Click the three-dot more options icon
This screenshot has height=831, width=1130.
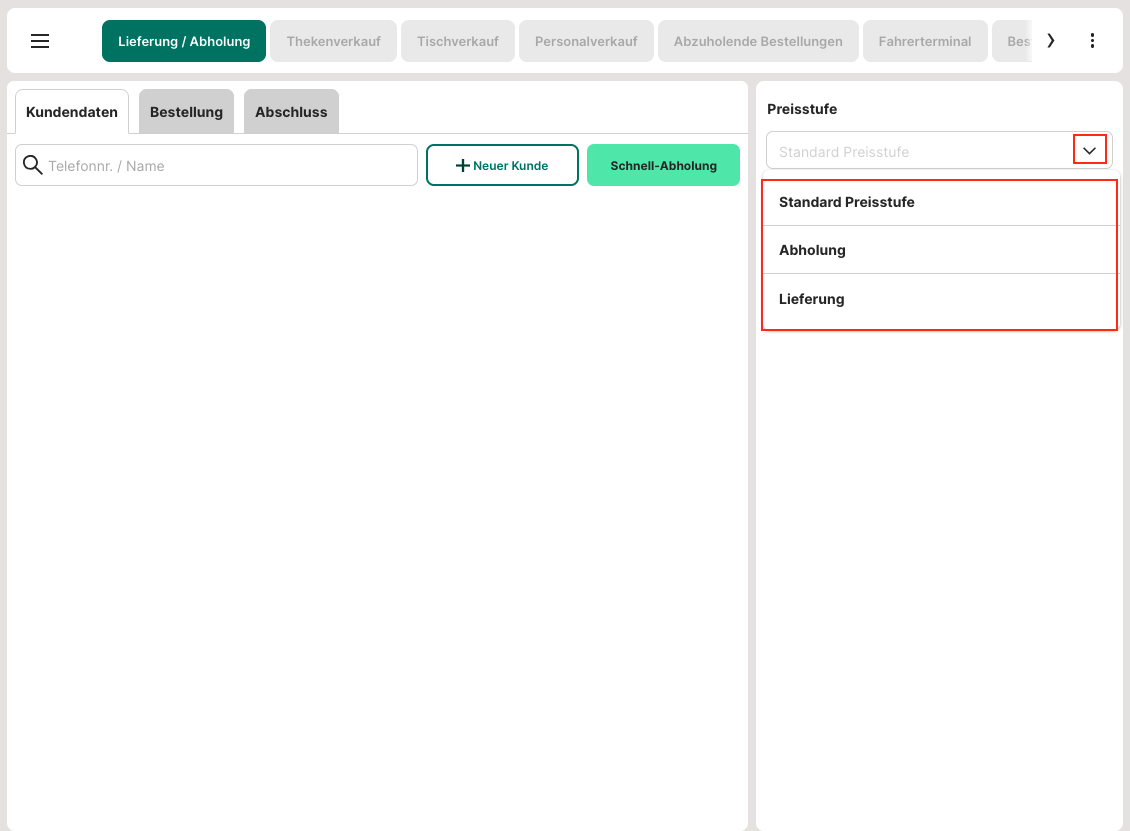pos(1092,41)
